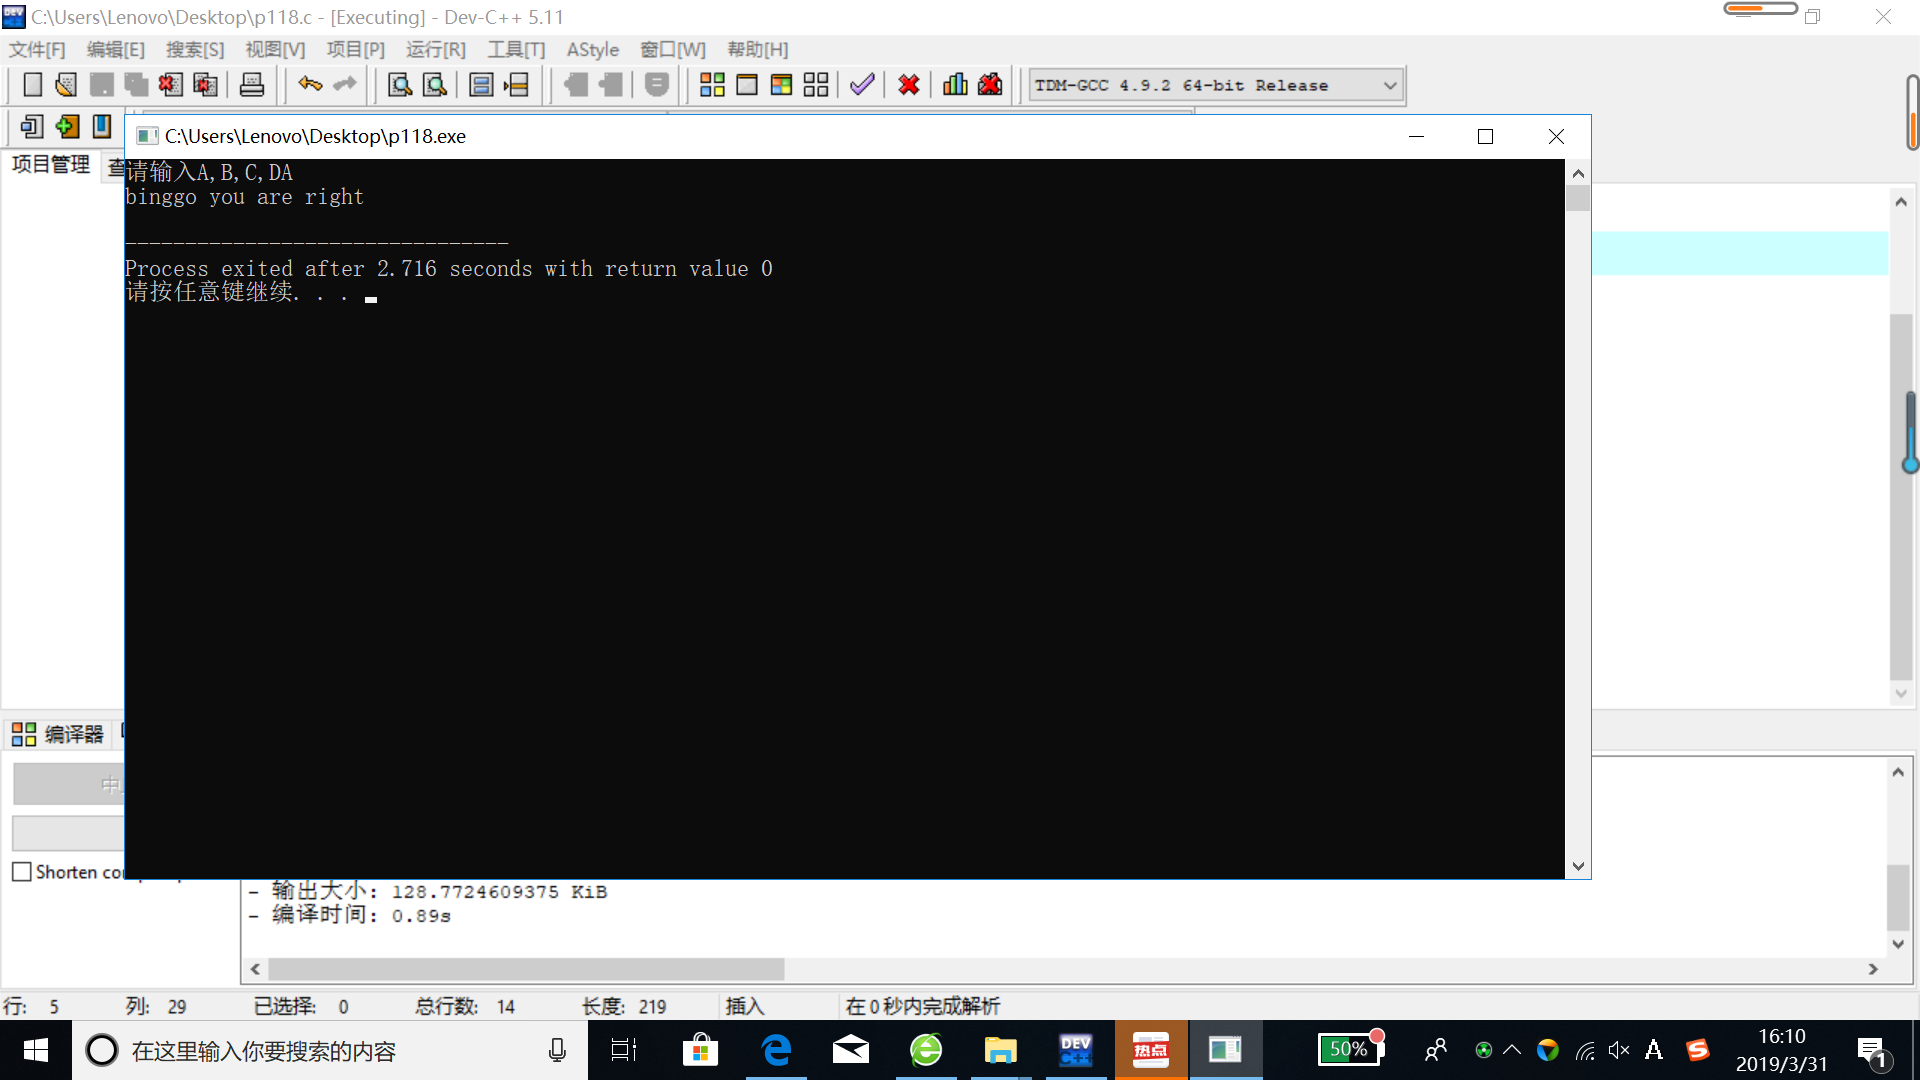Switch to the 项目管理 tab
This screenshot has width=1920, height=1080.
(x=51, y=164)
